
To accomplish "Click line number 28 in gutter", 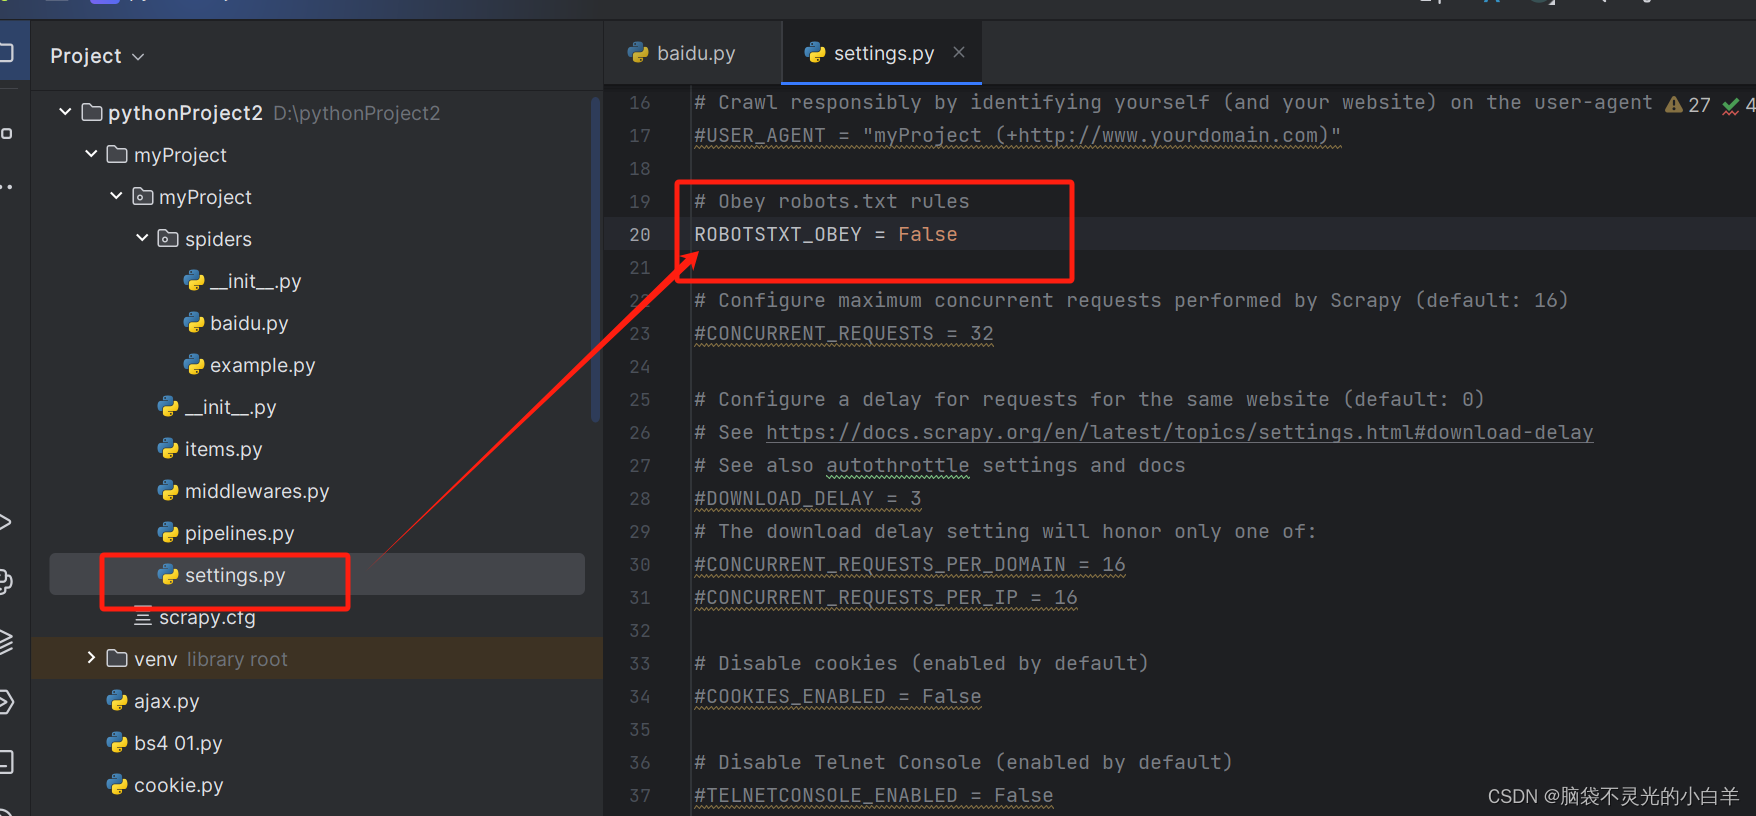I will click(x=640, y=498).
